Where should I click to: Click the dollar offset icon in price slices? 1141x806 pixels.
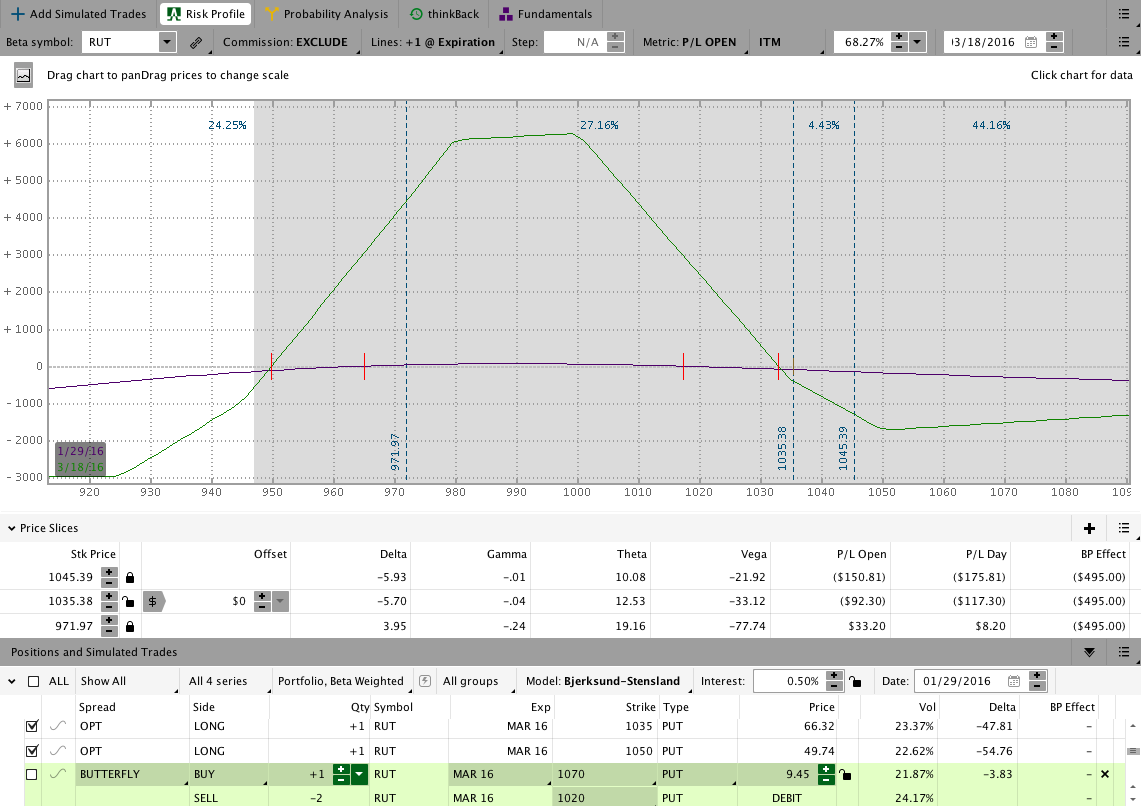[152, 601]
